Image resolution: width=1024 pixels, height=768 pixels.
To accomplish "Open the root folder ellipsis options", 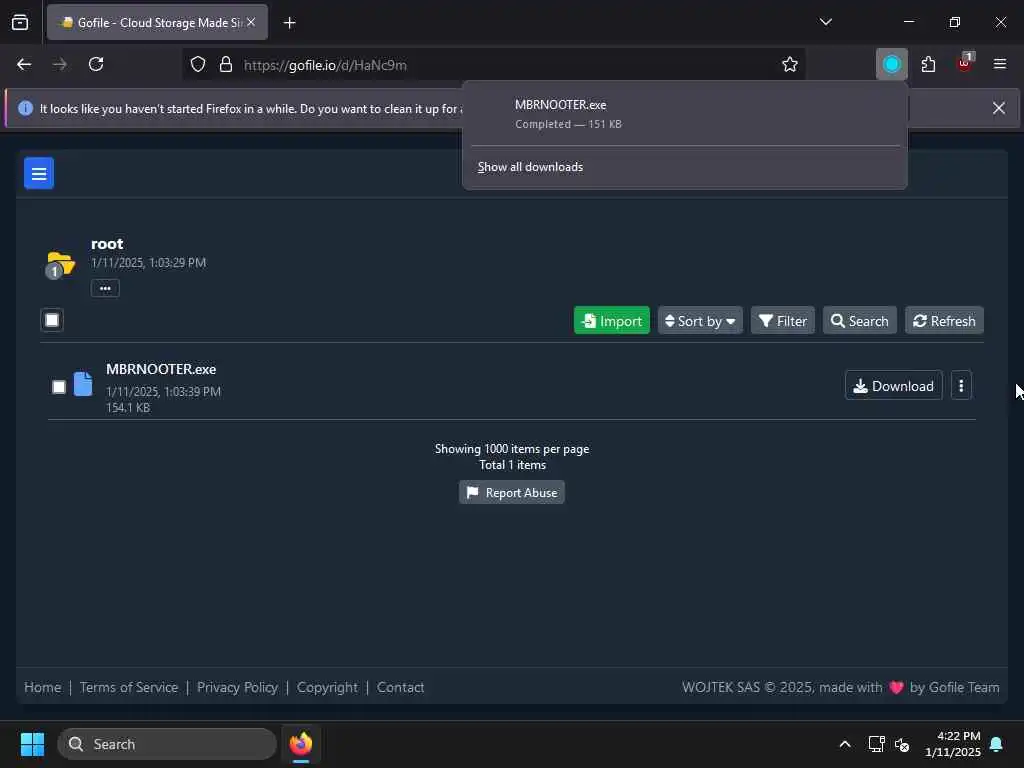I will (x=105, y=288).
